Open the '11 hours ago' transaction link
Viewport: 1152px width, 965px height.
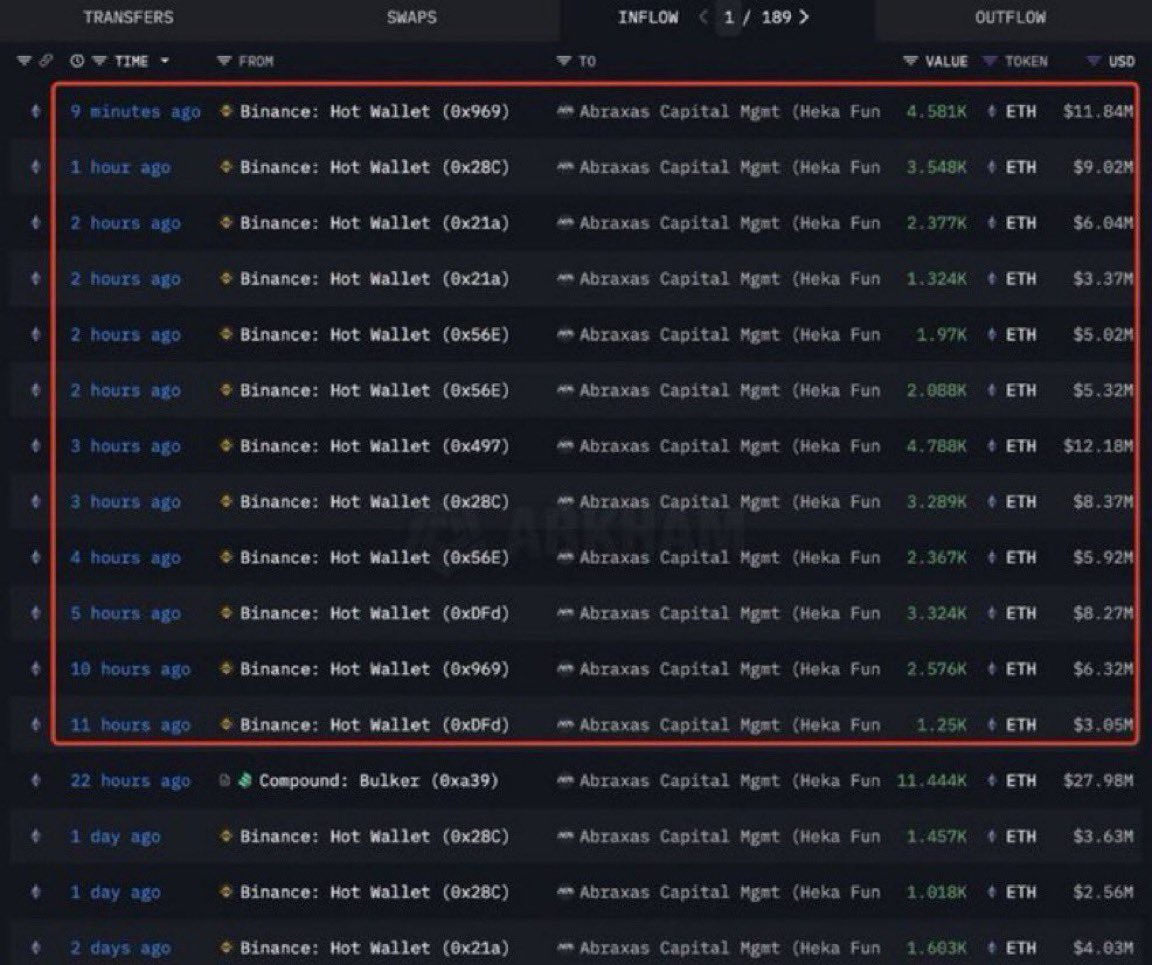(x=130, y=725)
